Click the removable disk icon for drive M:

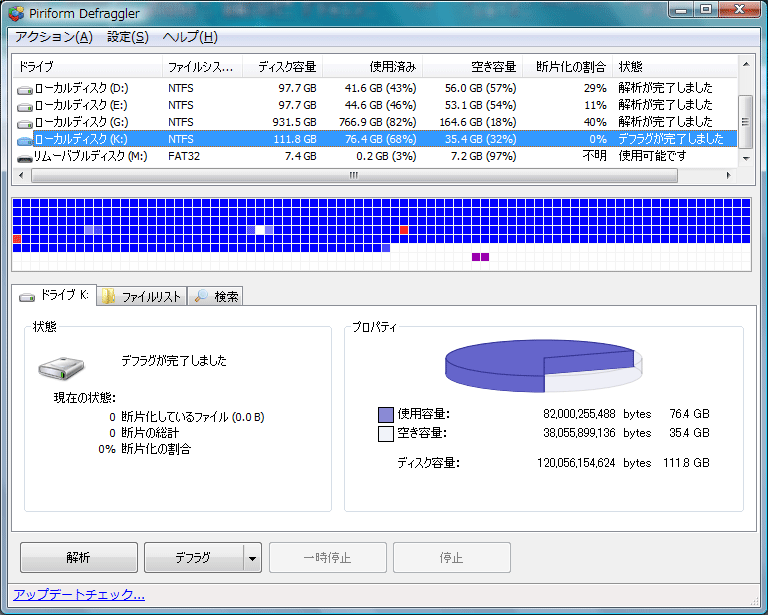click(24, 158)
